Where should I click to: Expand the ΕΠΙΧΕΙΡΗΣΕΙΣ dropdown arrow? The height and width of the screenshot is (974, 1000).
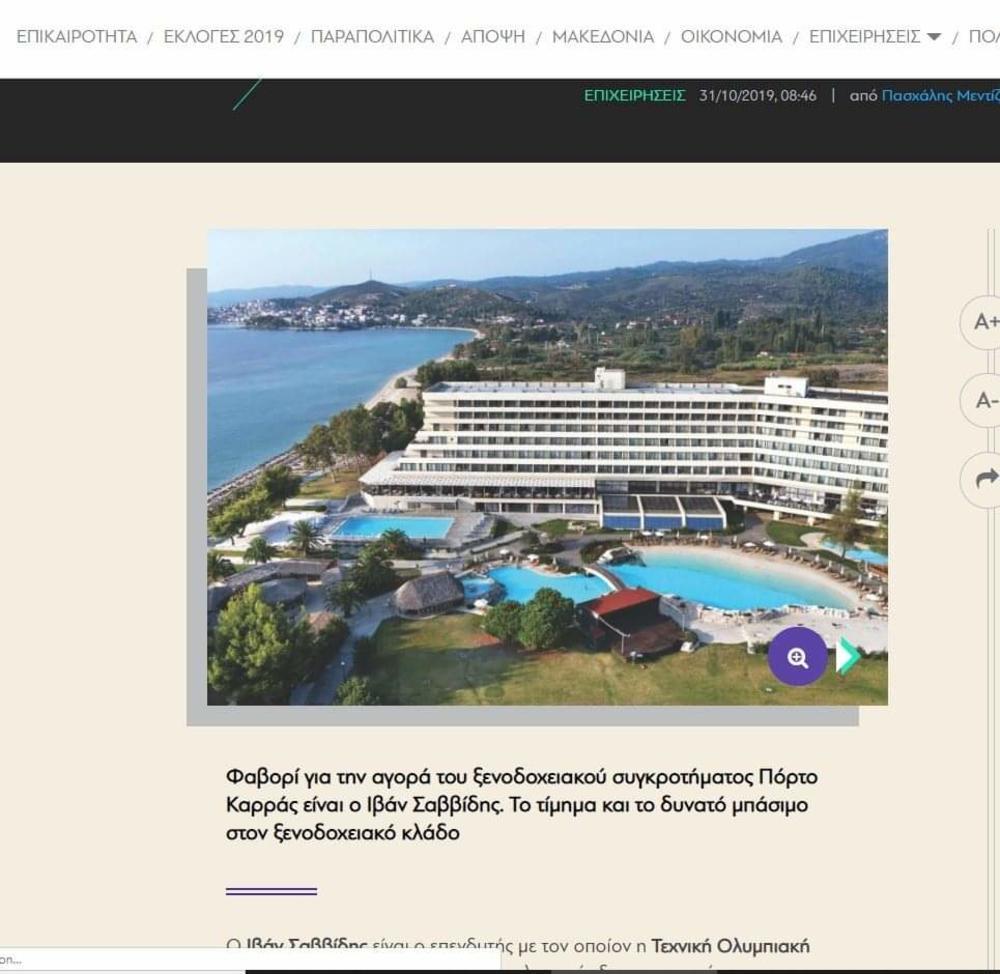(x=934, y=37)
